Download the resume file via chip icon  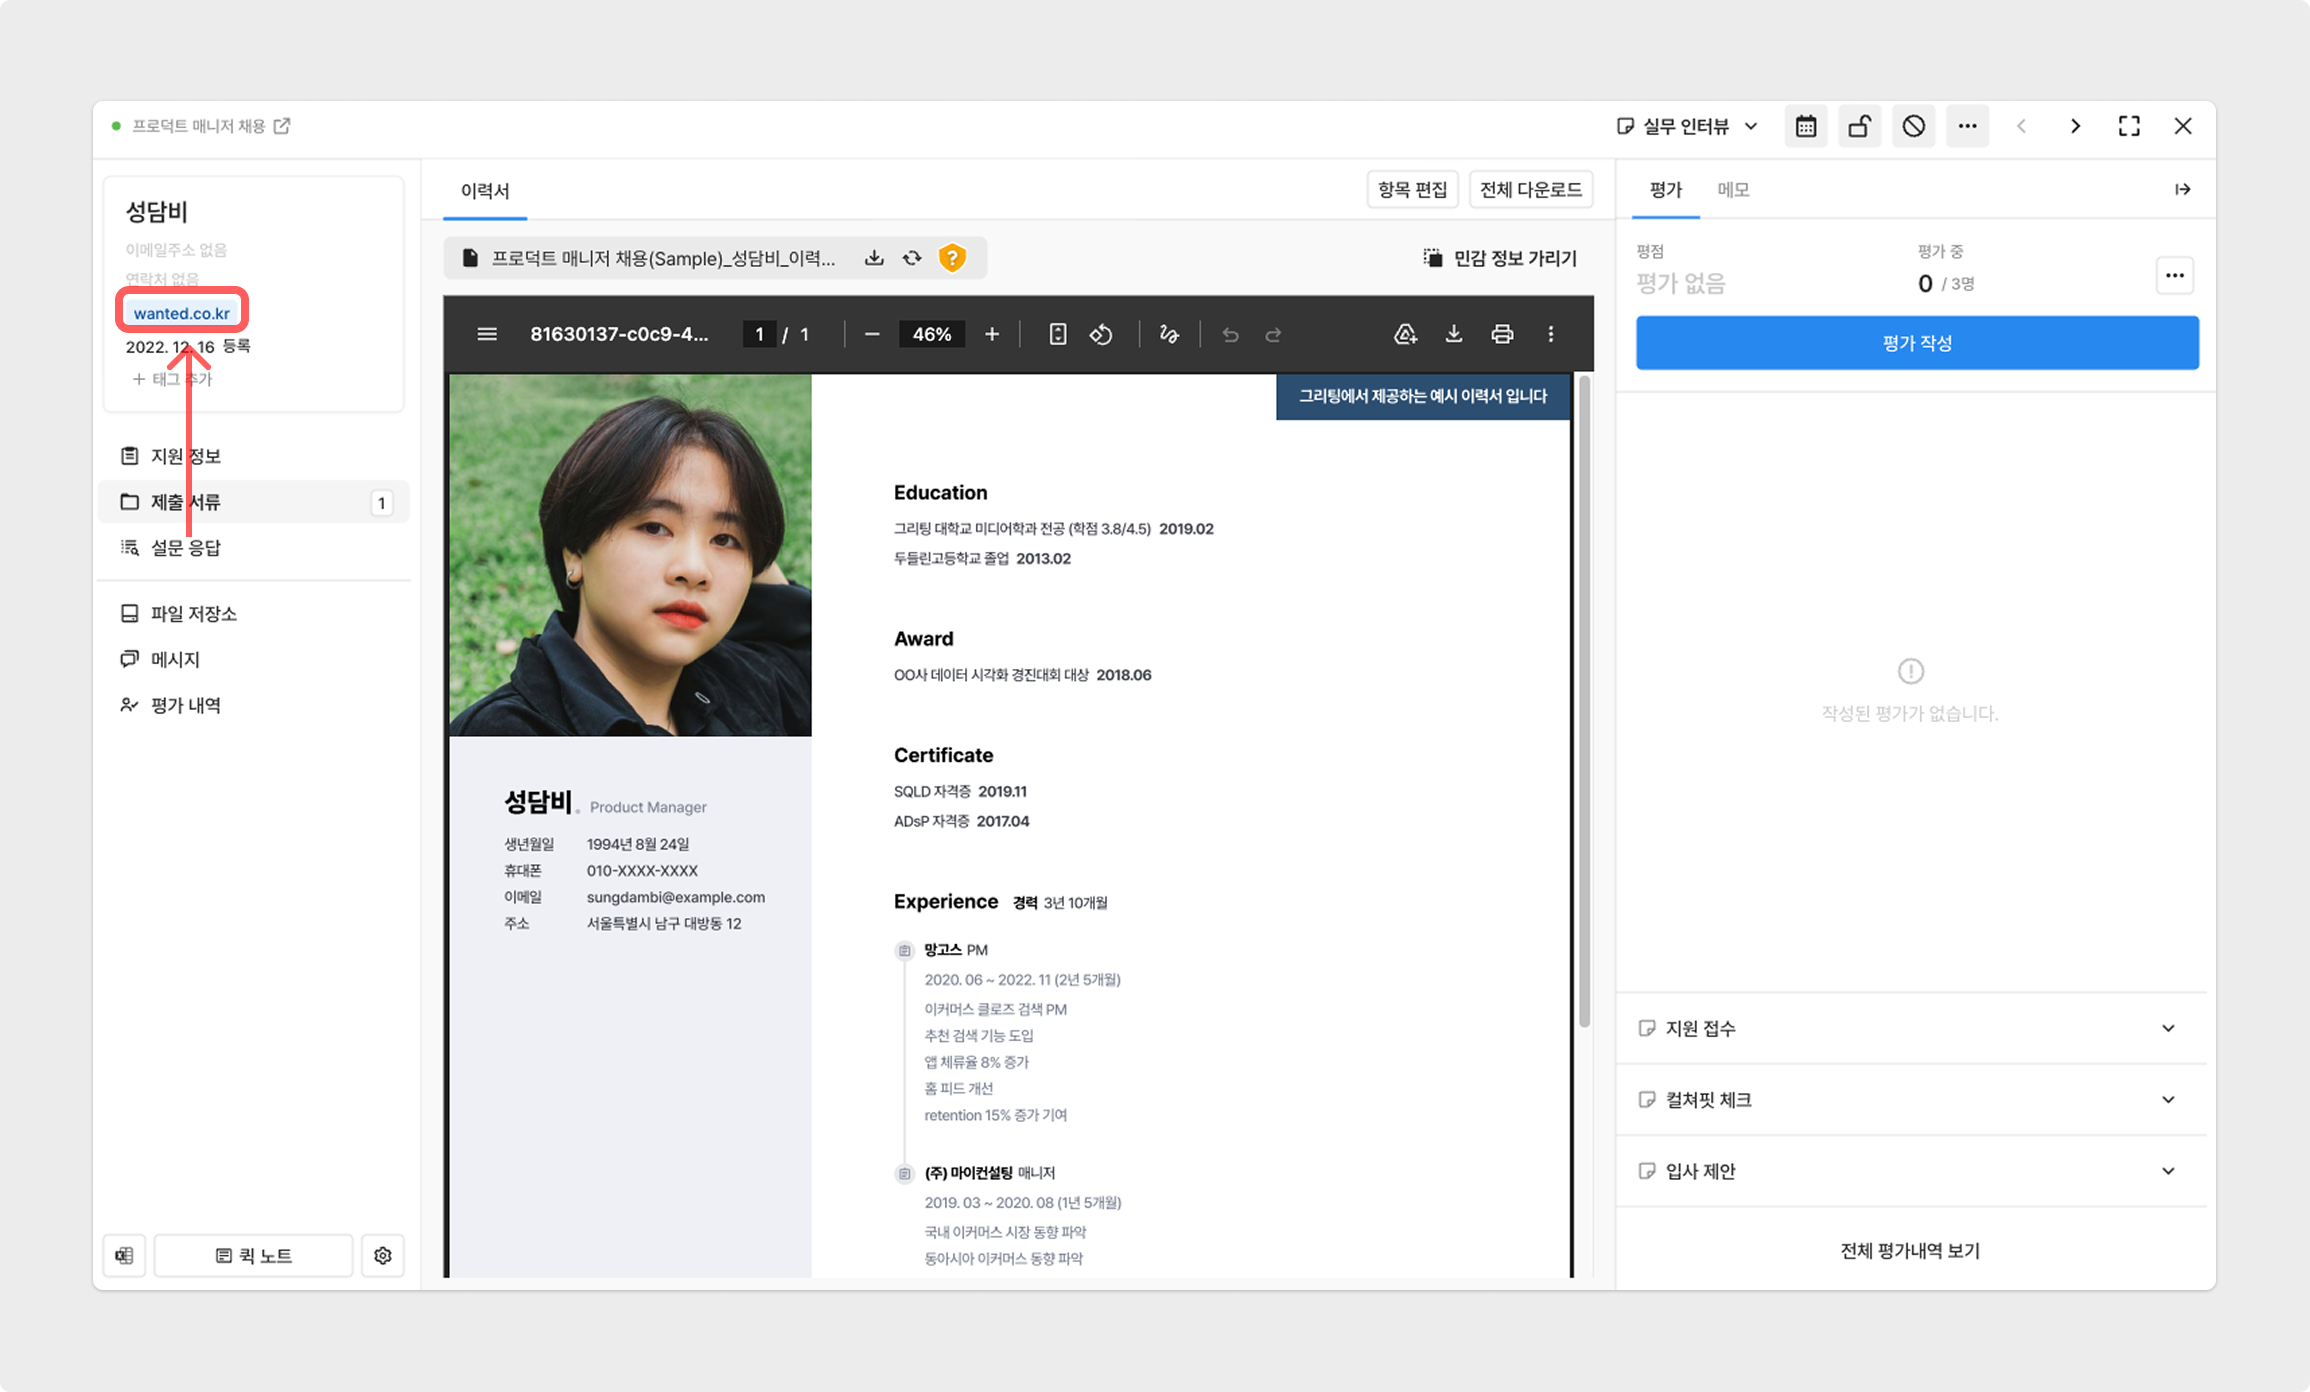(874, 258)
